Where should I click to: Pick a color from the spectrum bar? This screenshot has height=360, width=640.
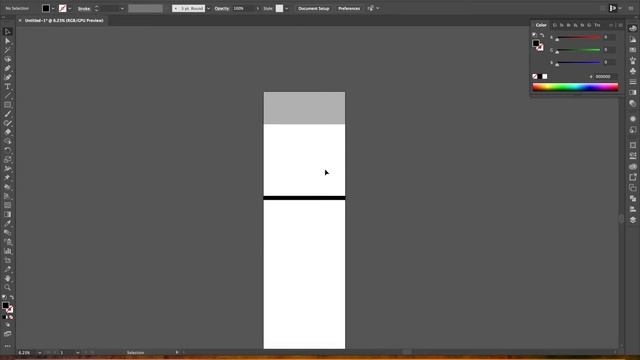(x=575, y=87)
